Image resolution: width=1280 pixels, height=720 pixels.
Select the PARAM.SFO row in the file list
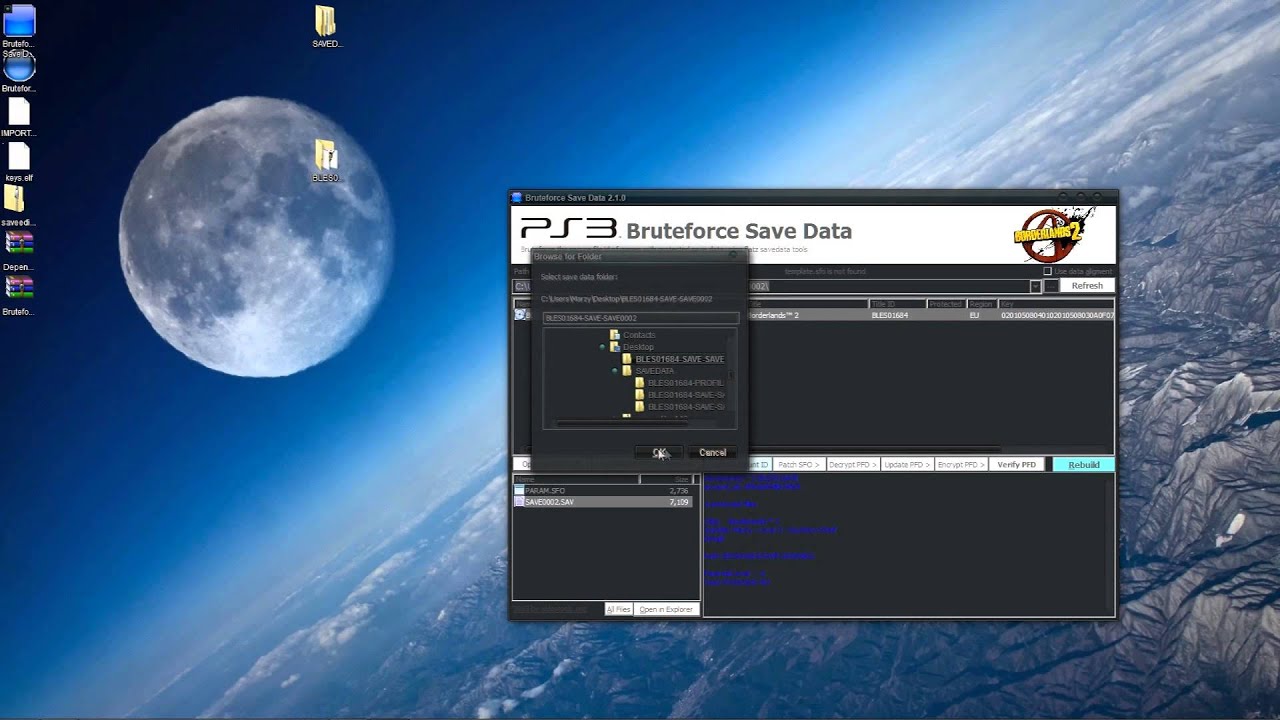[602, 491]
